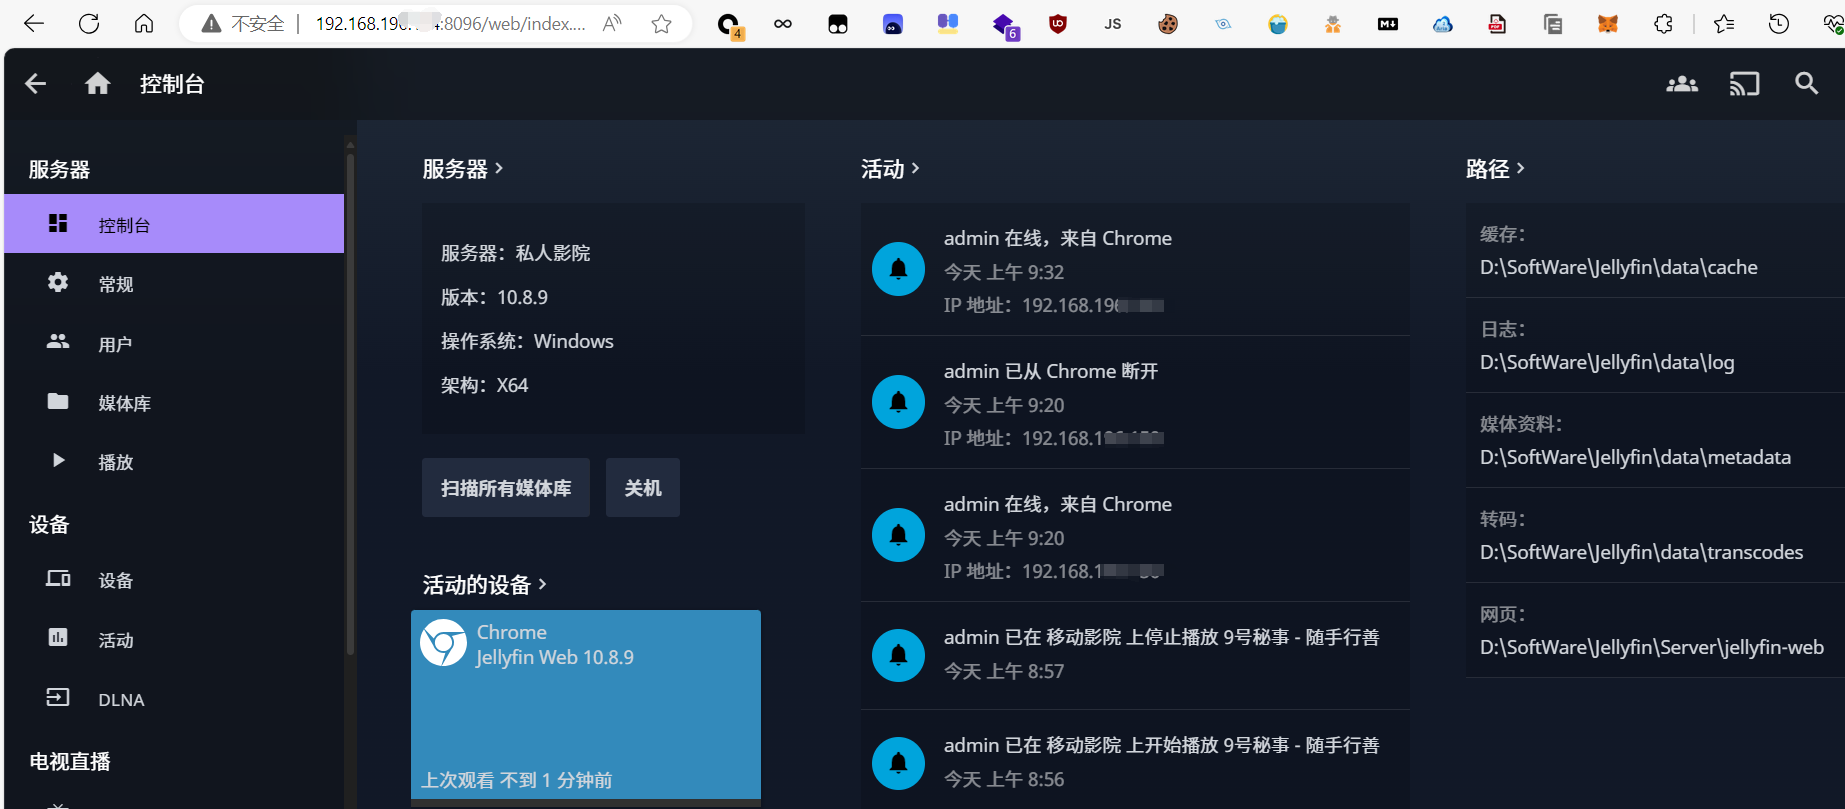Viewport: 1845px width, 809px height.
Task: Go to Jellyfin home via house icon
Action: coord(98,84)
